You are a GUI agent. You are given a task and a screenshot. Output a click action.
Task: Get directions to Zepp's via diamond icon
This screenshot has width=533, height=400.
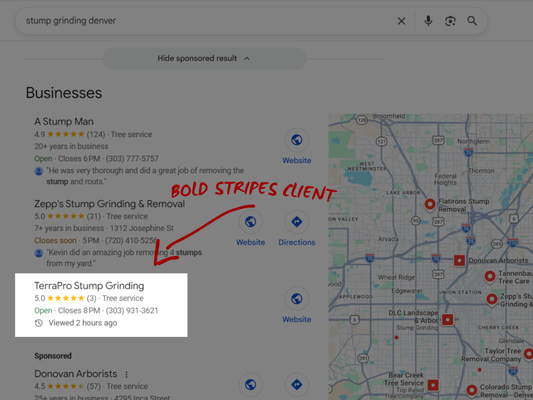pos(297,222)
